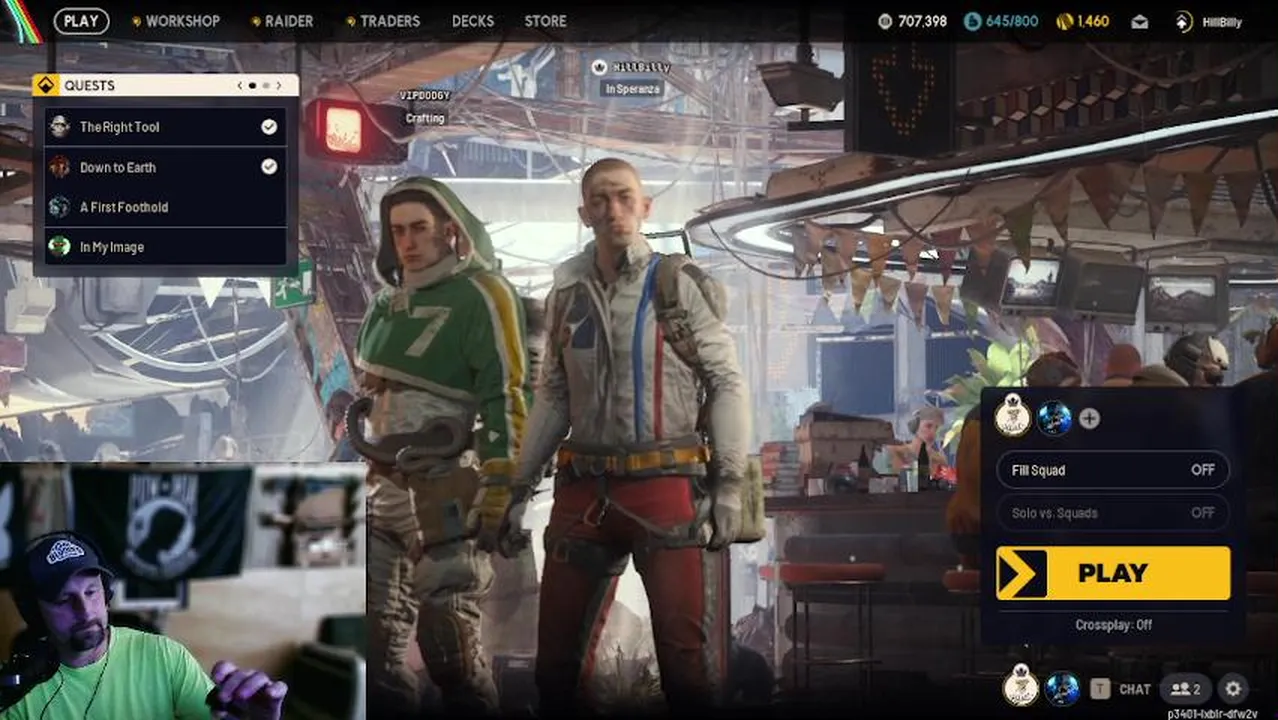
Task: Select the first quests page dot
Action: (x=252, y=86)
